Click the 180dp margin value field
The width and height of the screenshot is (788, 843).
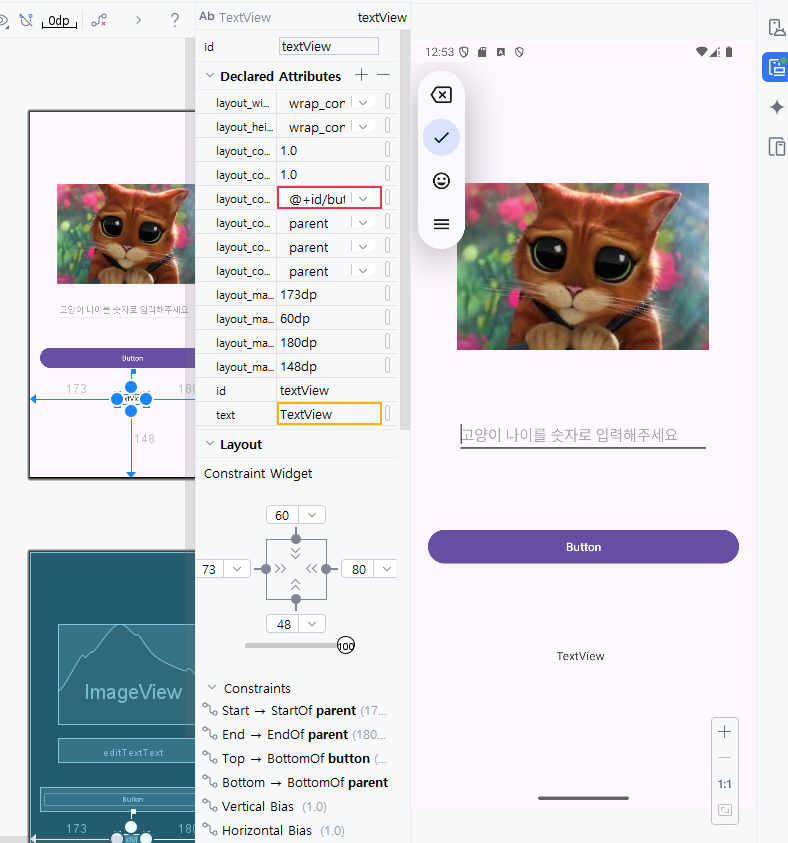click(329, 342)
